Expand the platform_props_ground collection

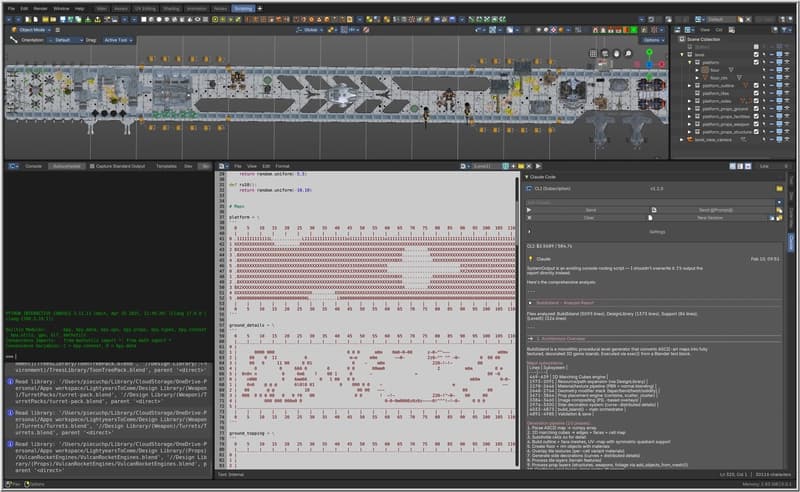tap(689, 109)
